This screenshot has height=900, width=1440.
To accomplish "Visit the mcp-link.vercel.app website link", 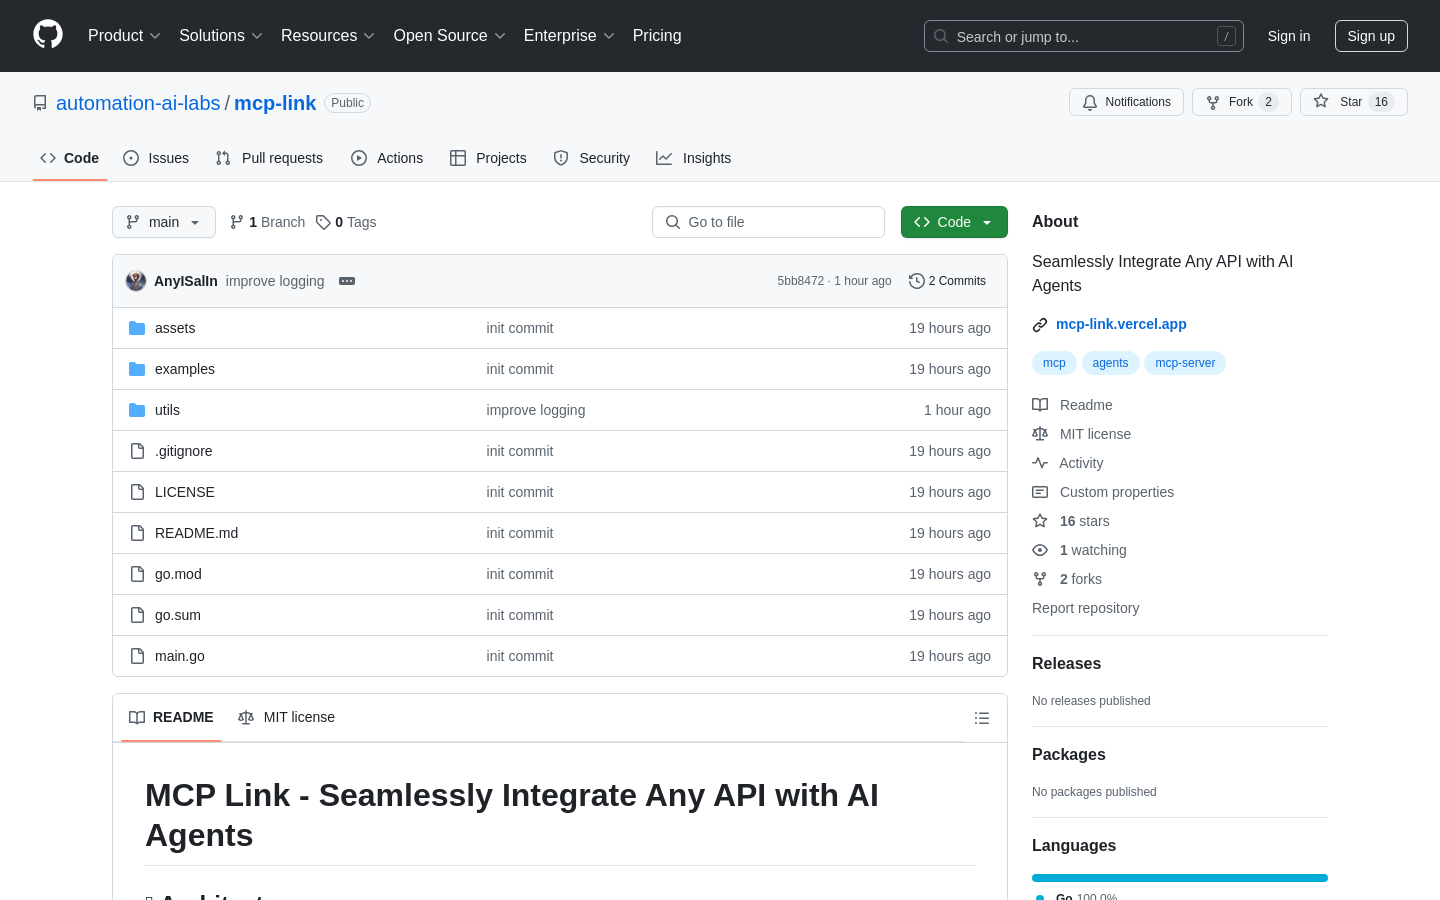I will (1121, 324).
